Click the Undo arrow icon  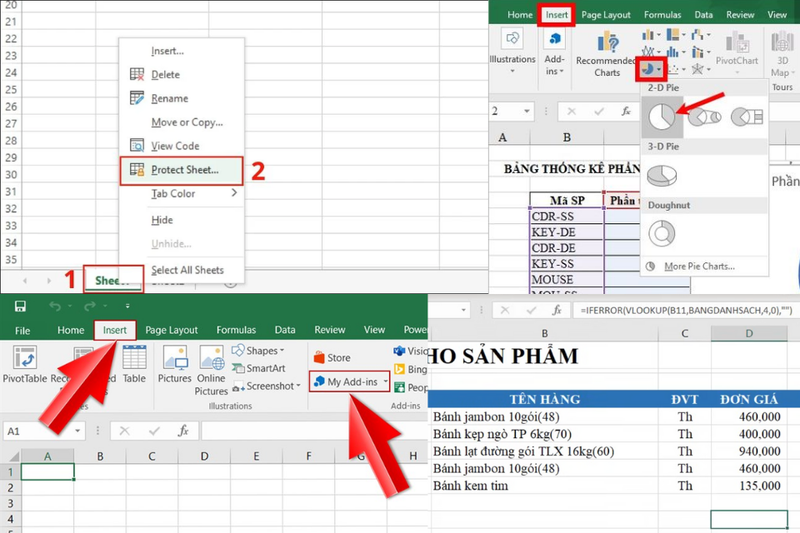(55, 306)
